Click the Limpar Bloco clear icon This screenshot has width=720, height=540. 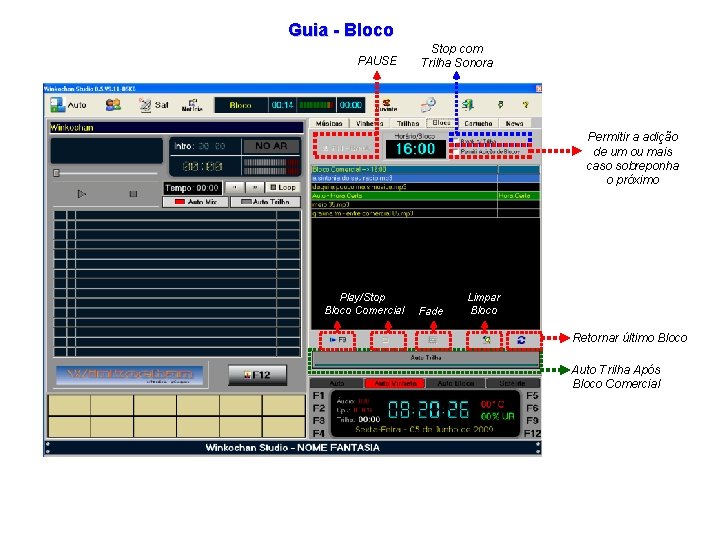[x=485, y=340]
